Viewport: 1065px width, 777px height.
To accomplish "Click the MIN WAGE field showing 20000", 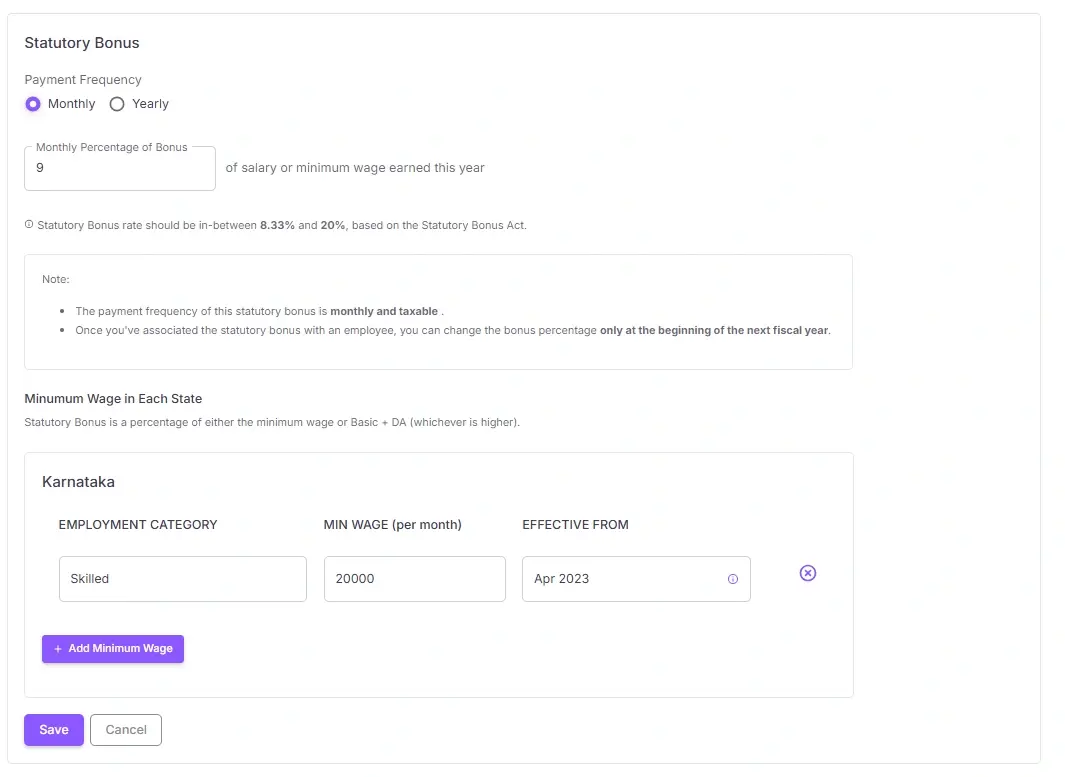I will [x=414, y=578].
